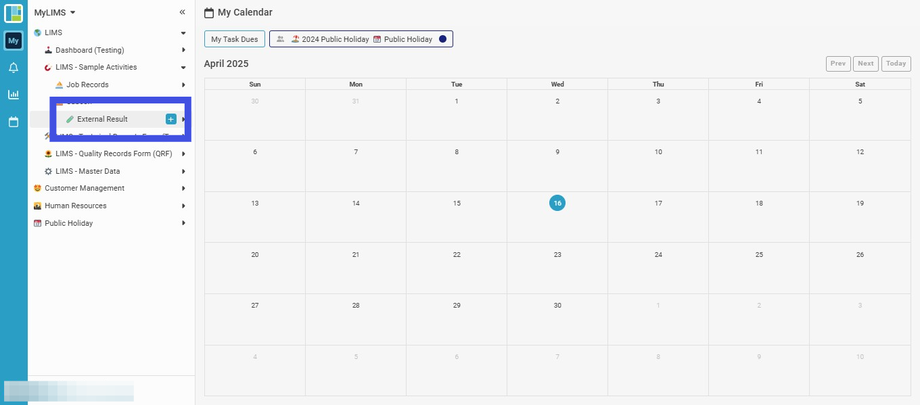Toggle the 2024 Public Holiday calendar label
This screenshot has width=920, height=405.
pos(336,39)
